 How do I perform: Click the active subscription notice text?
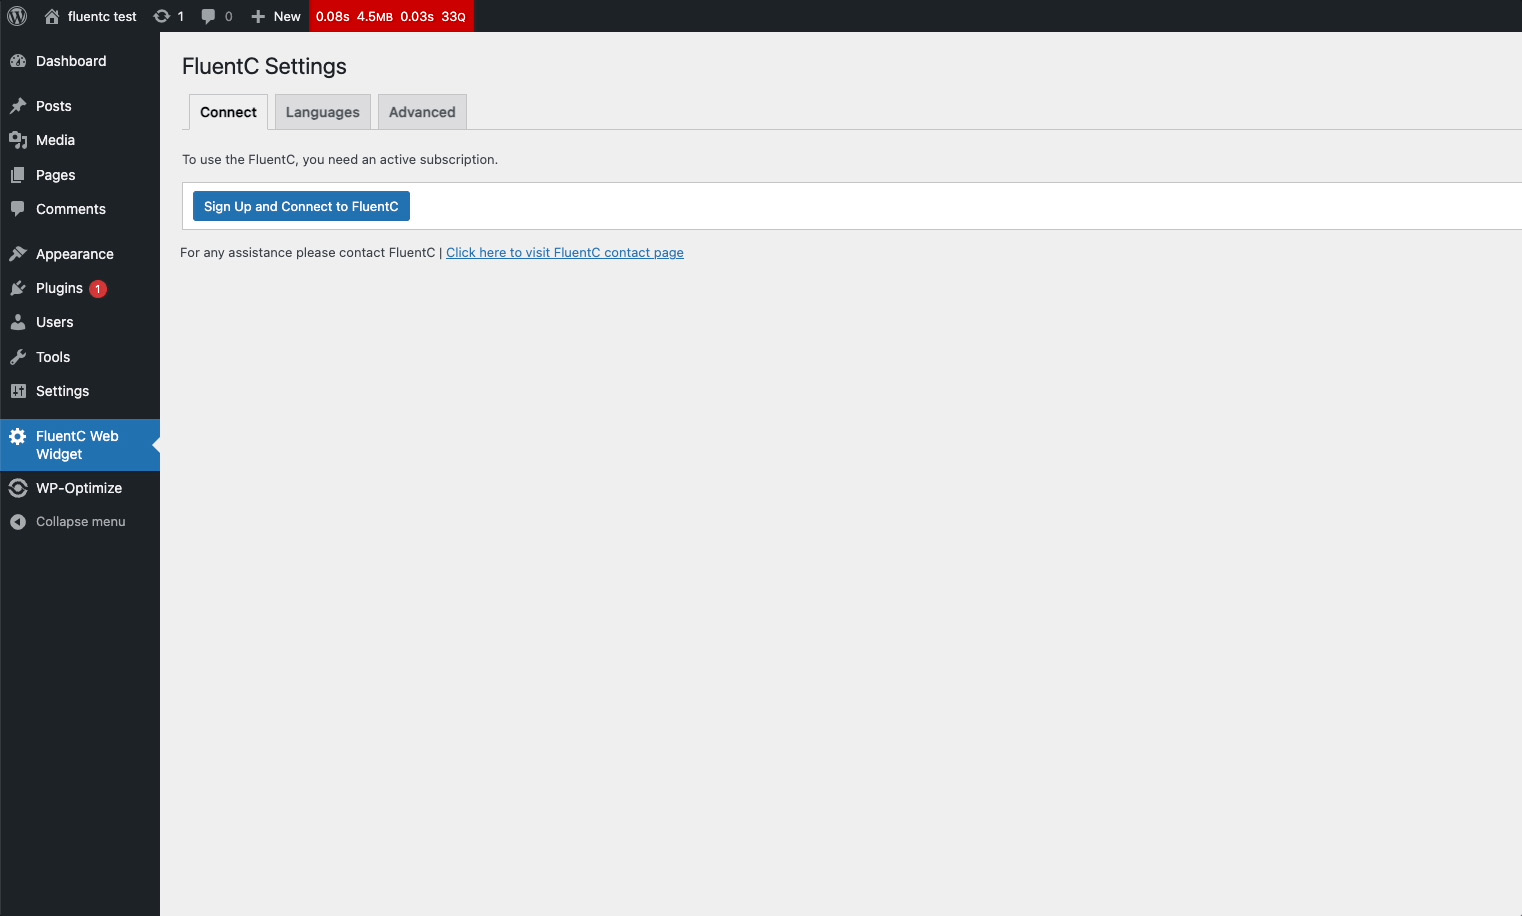coord(340,159)
